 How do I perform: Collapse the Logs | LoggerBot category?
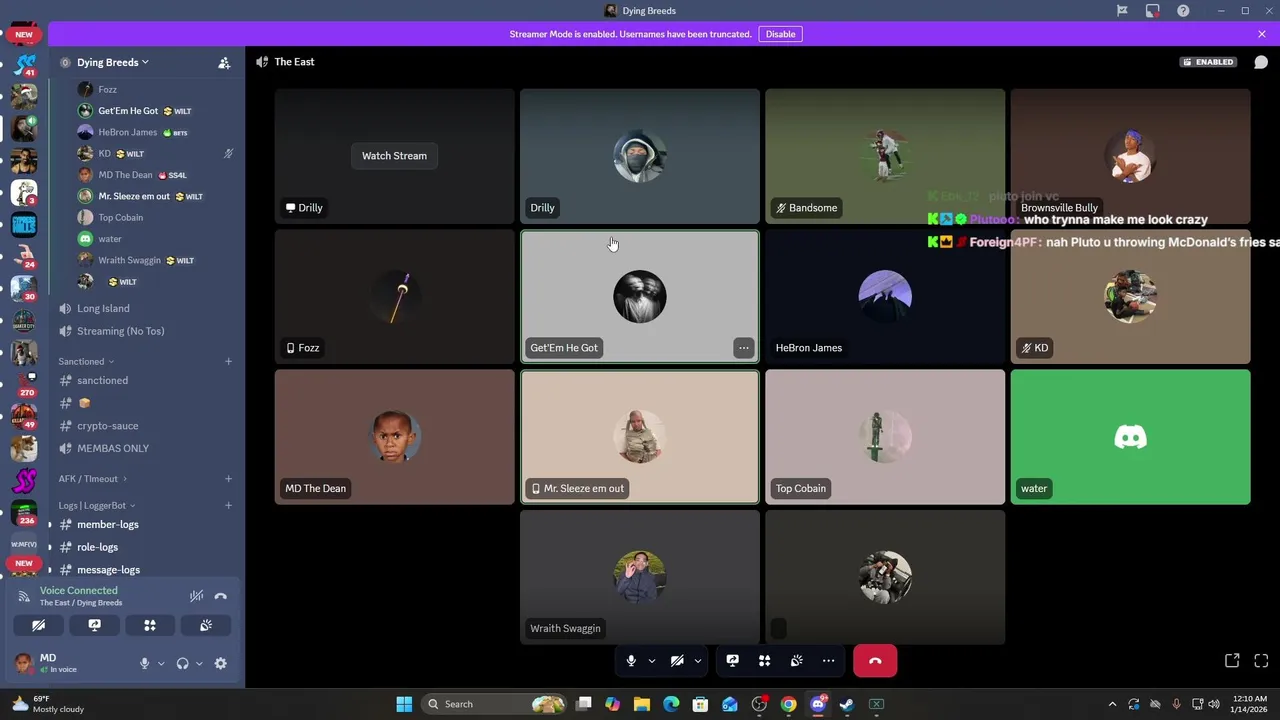tap(96, 506)
